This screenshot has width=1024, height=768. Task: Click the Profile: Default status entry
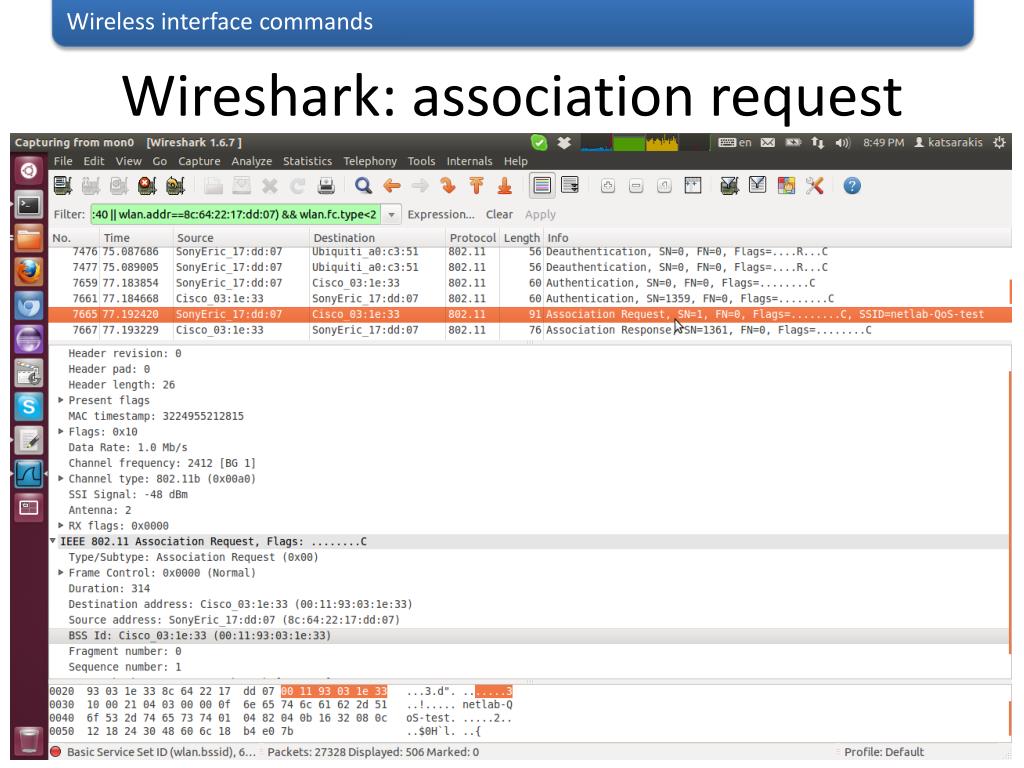(x=884, y=752)
